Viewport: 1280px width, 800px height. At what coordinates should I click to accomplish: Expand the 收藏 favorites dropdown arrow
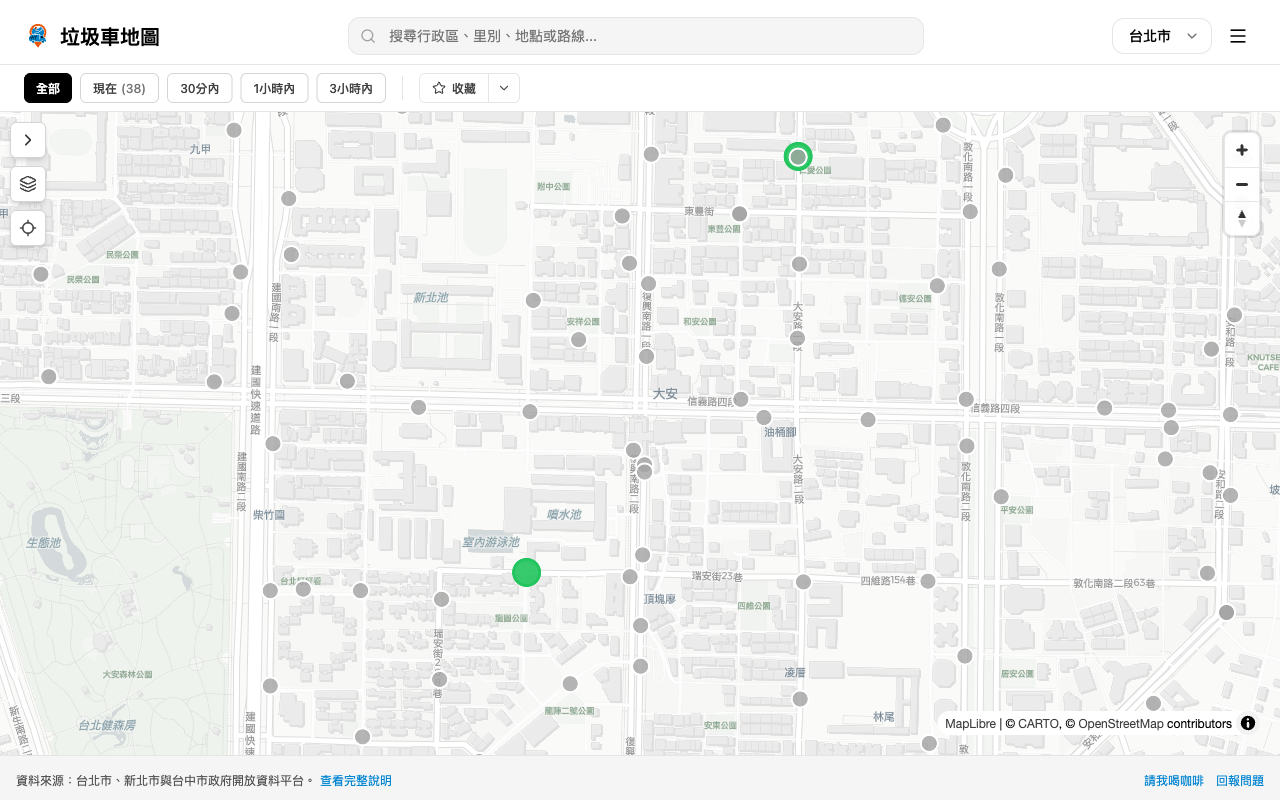coord(504,88)
